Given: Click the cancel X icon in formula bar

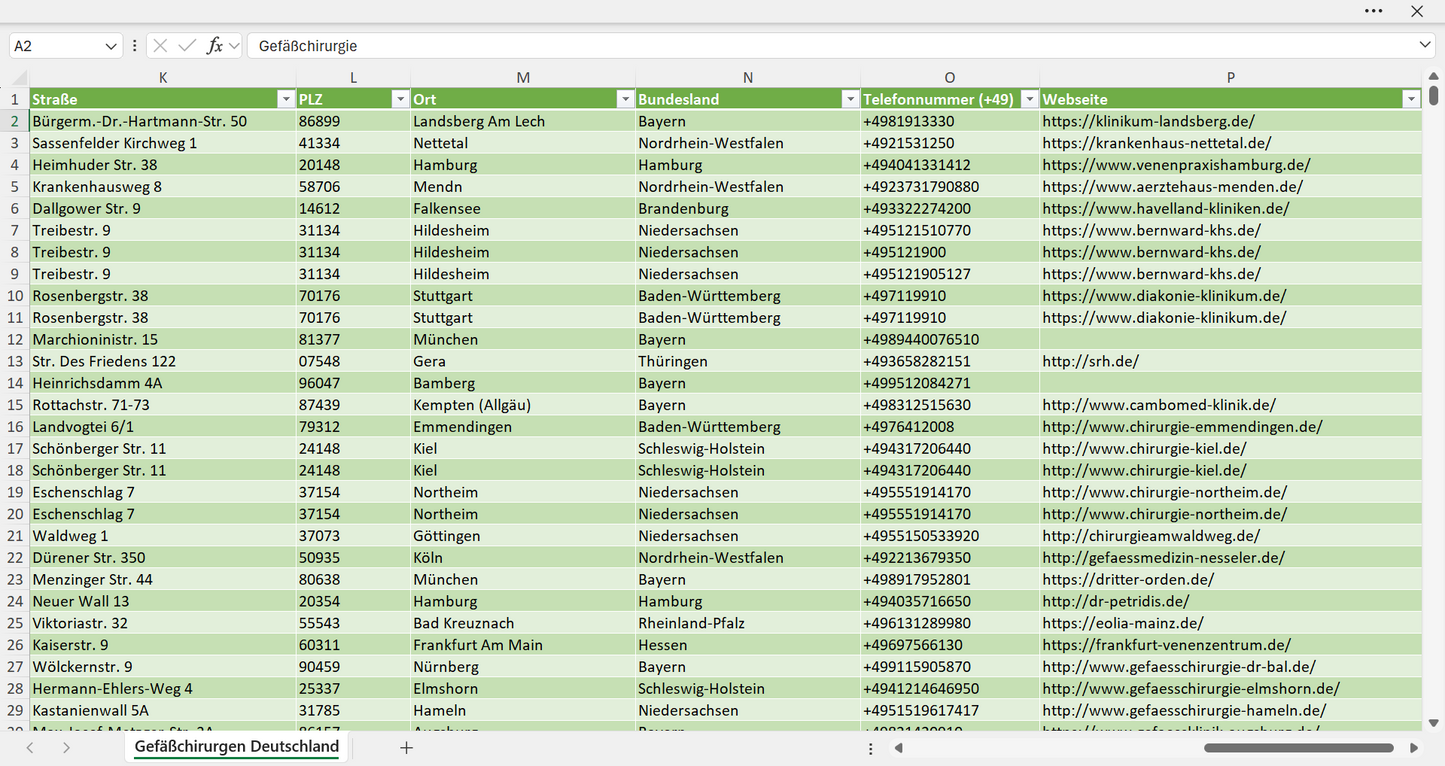Looking at the screenshot, I should point(161,46).
